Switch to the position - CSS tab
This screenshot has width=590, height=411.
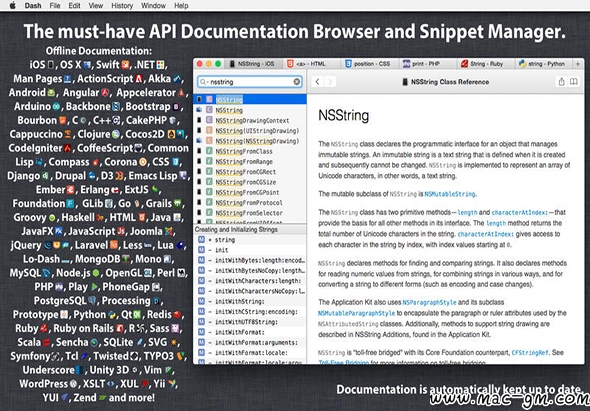[x=367, y=64]
